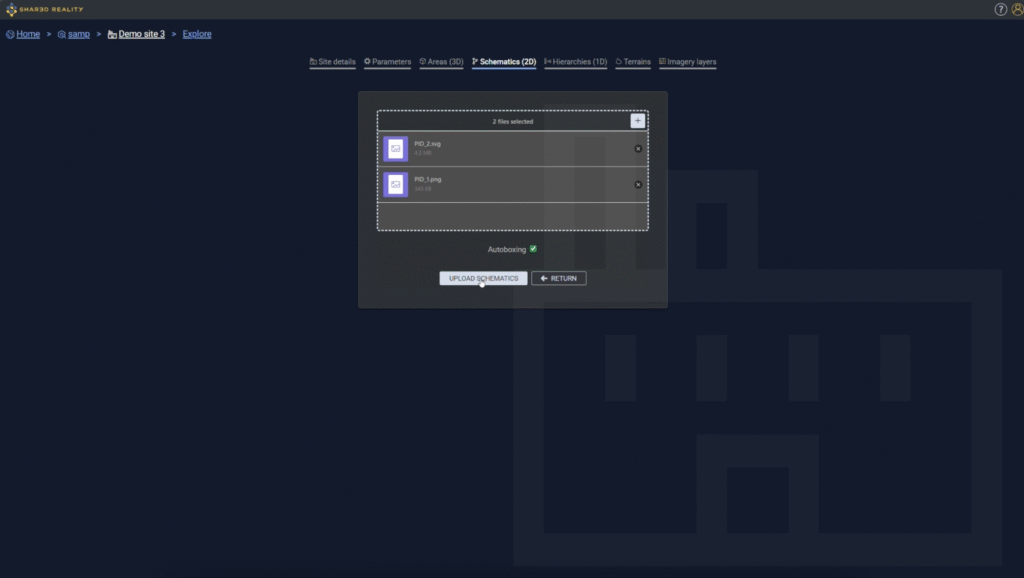This screenshot has width=1024, height=578.
Task: Click the PID_2.svg image thumbnail icon
Action: pos(394,148)
